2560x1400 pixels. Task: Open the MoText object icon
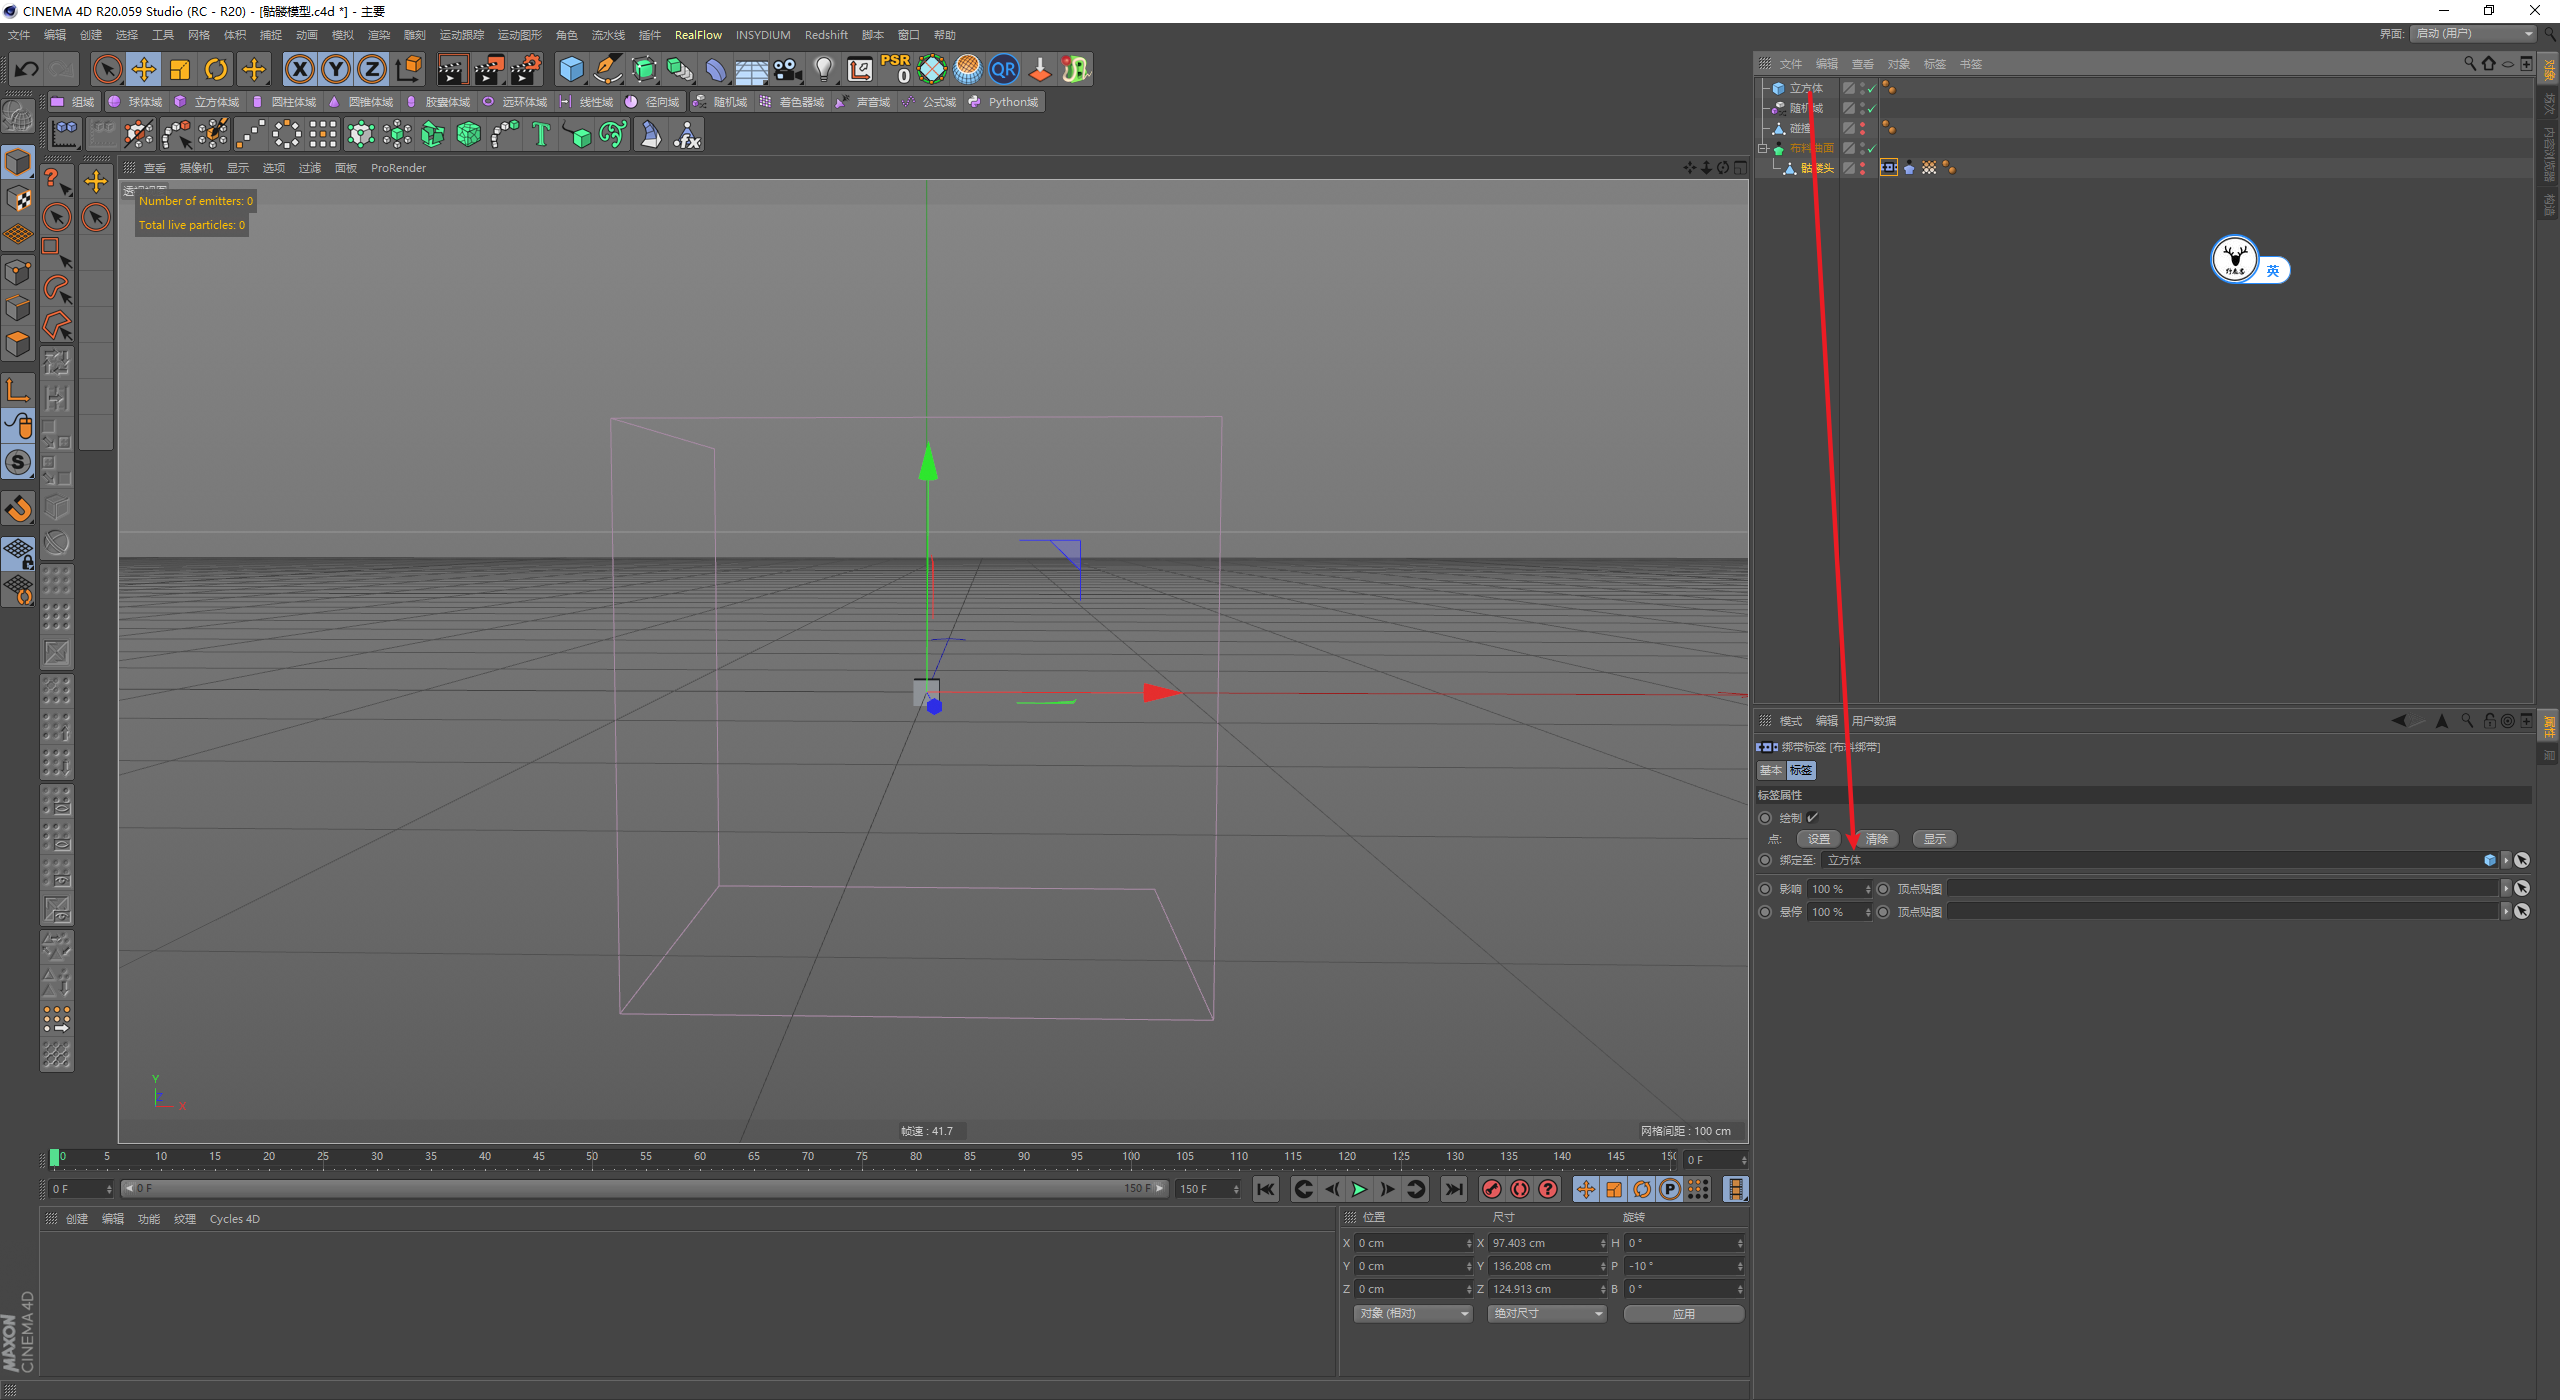pyautogui.click(x=541, y=134)
